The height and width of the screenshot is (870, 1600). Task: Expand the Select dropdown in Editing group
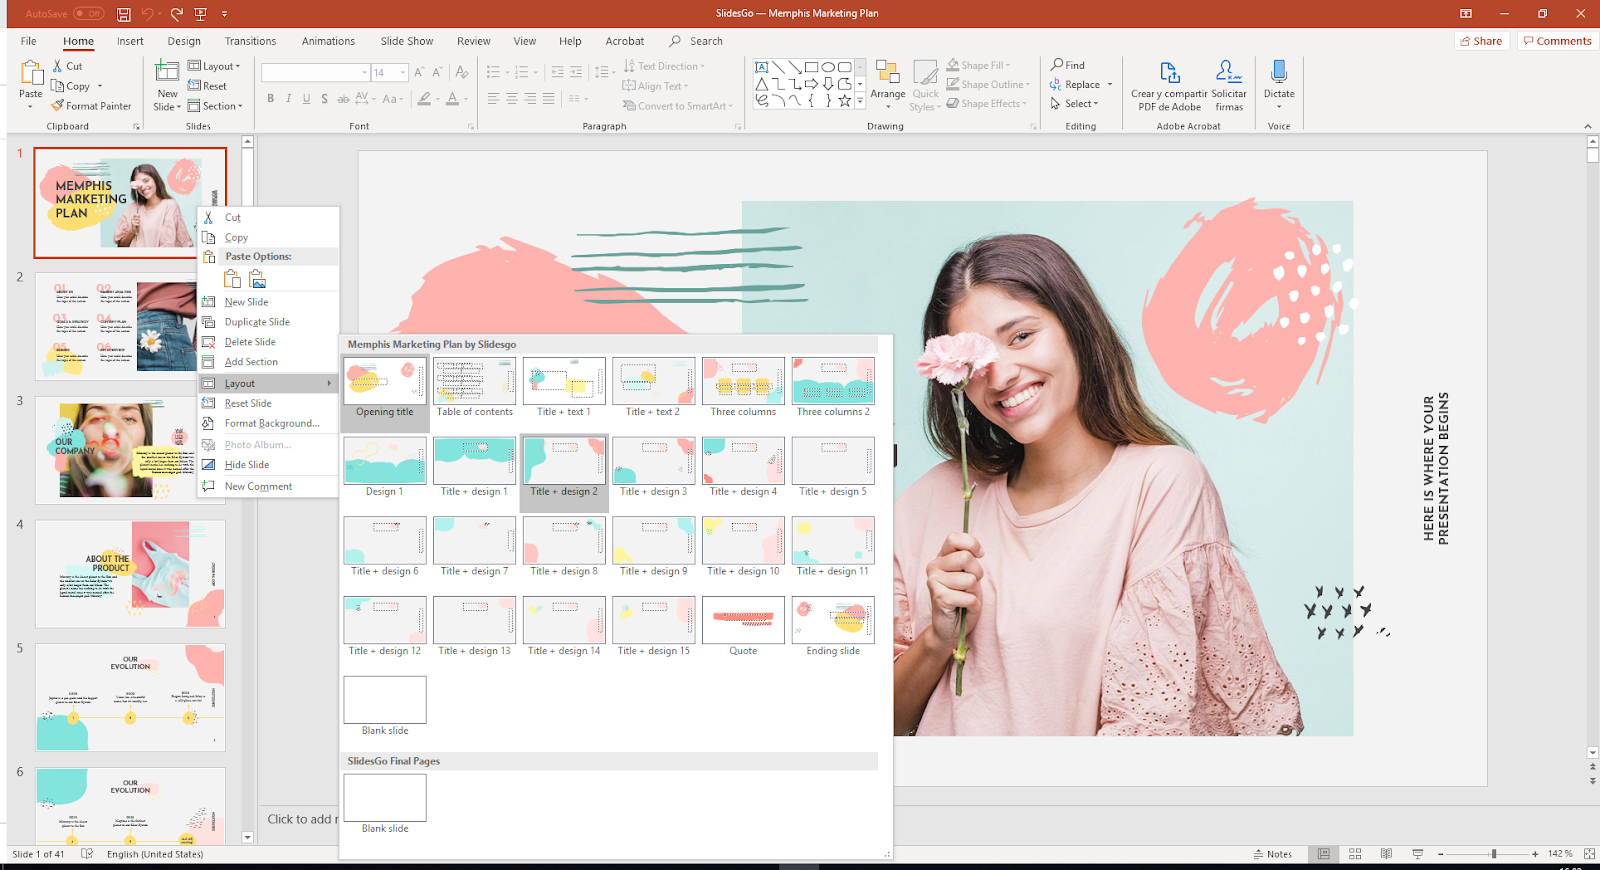pyautogui.click(x=1080, y=104)
